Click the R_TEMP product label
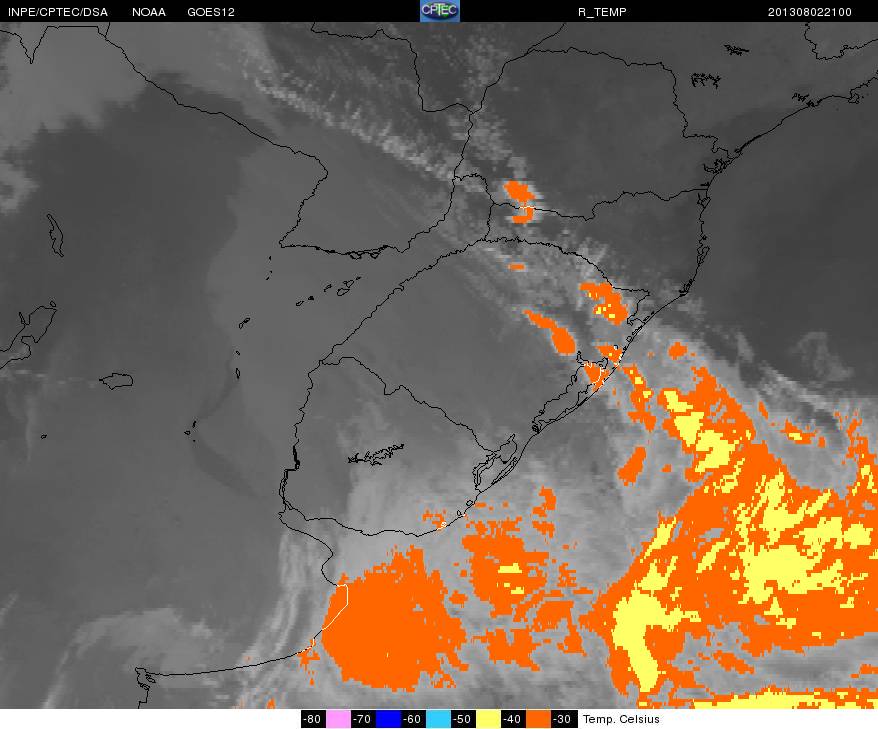The height and width of the screenshot is (729, 878). click(602, 12)
